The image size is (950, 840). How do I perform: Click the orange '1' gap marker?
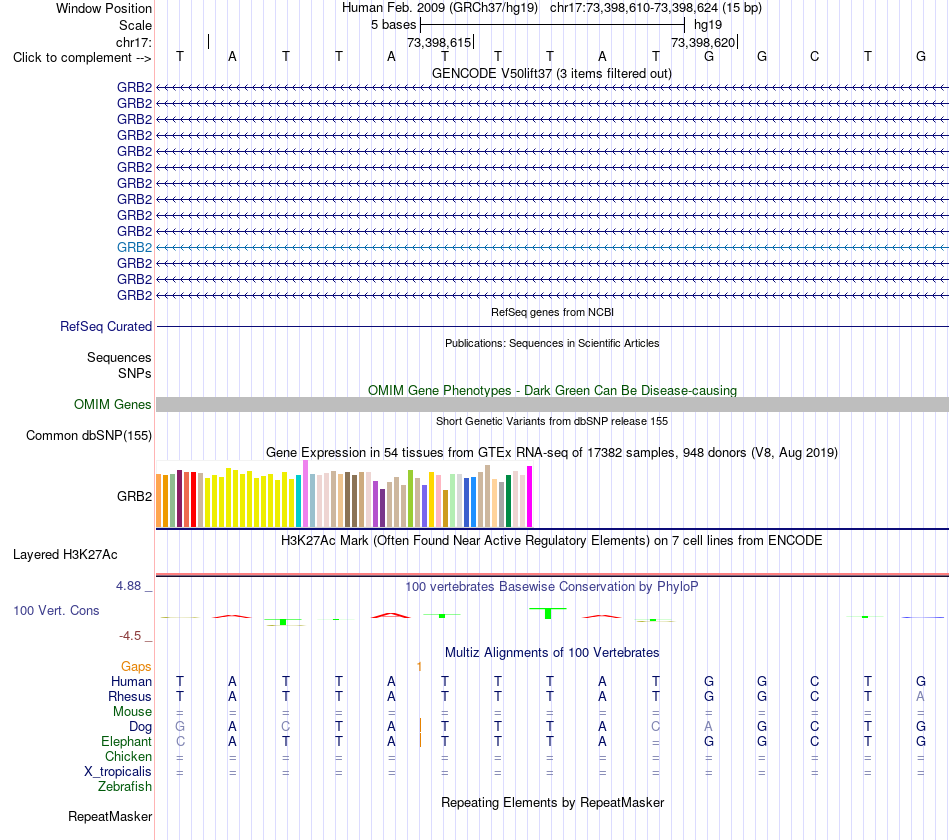pyautogui.click(x=419, y=667)
